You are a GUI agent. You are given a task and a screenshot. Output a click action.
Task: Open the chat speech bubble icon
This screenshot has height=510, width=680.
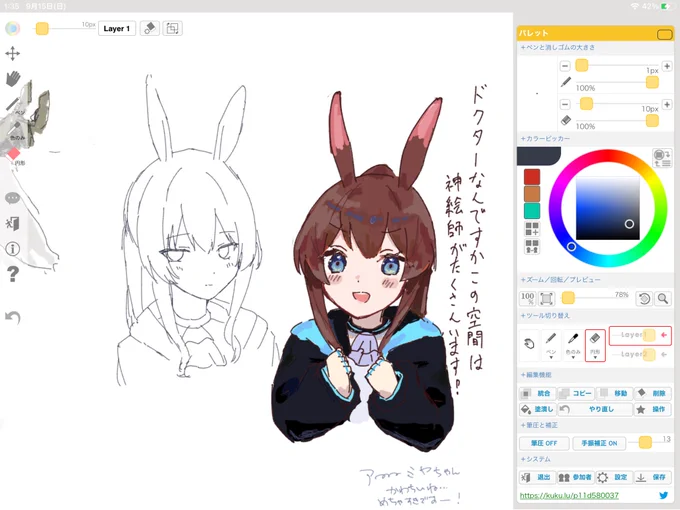coord(13,199)
